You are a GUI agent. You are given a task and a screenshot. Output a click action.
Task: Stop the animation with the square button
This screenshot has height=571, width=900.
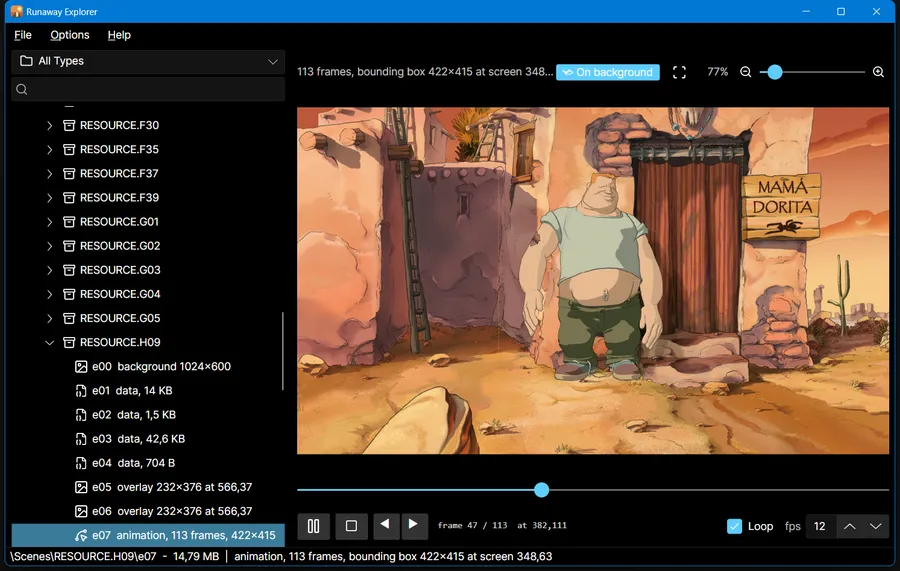(x=351, y=526)
